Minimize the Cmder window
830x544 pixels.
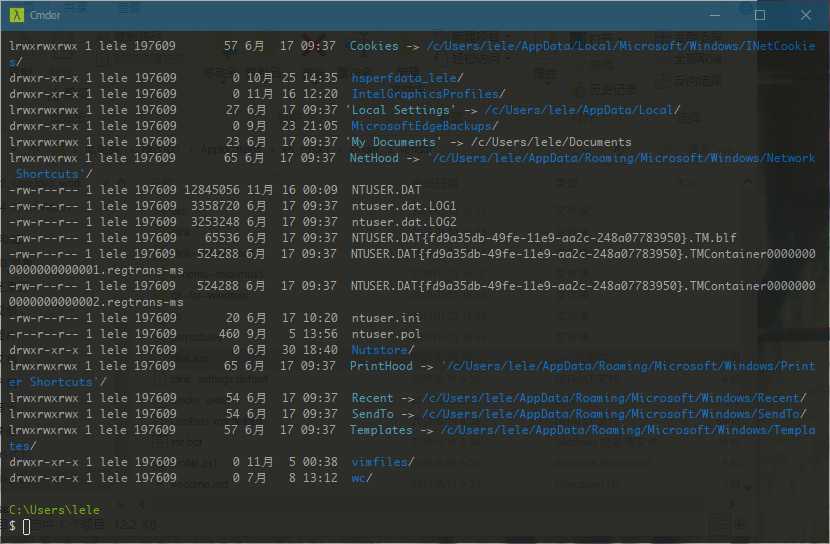pyautogui.click(x=715, y=15)
